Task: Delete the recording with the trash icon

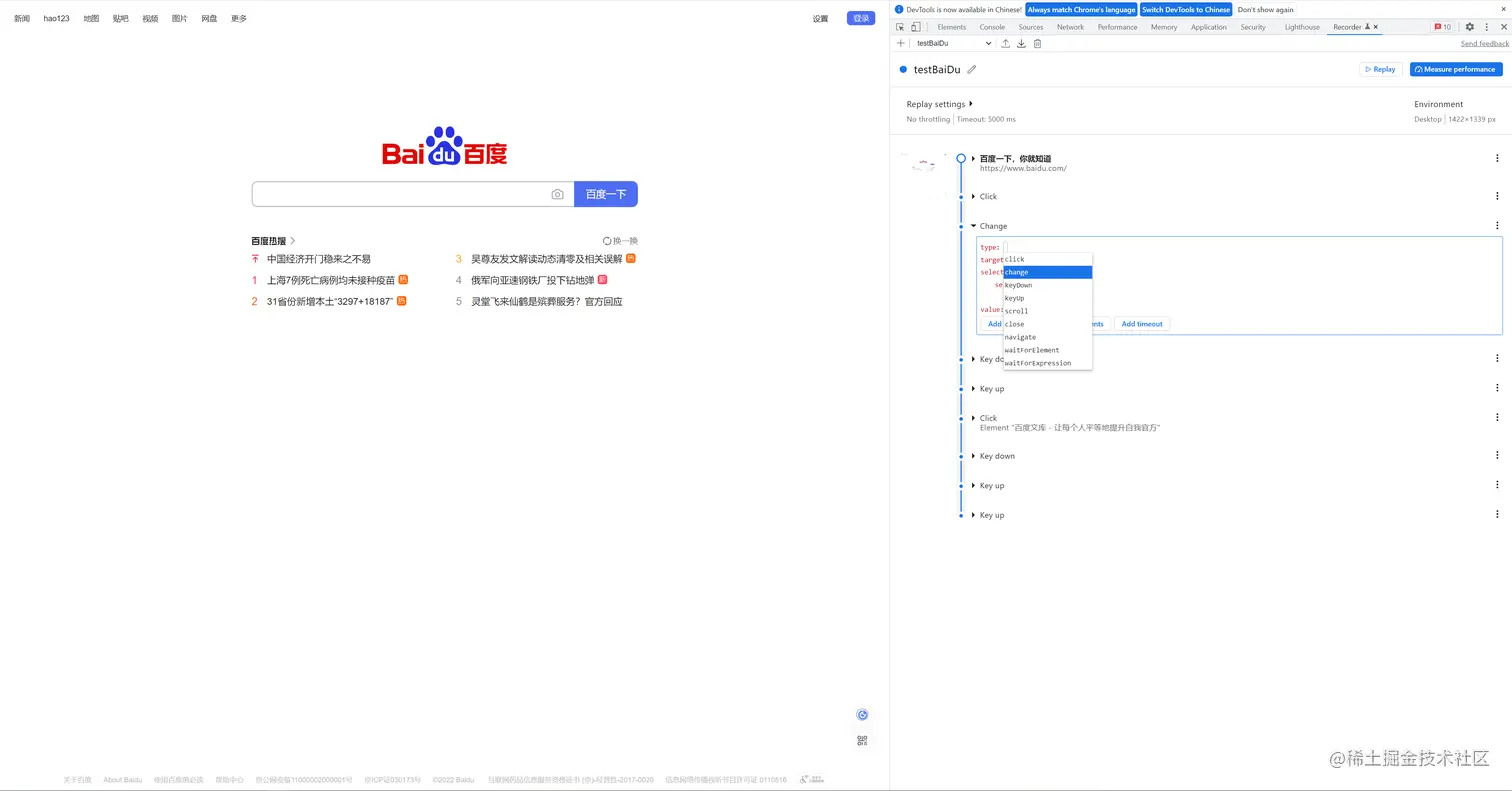Action: (x=1037, y=43)
